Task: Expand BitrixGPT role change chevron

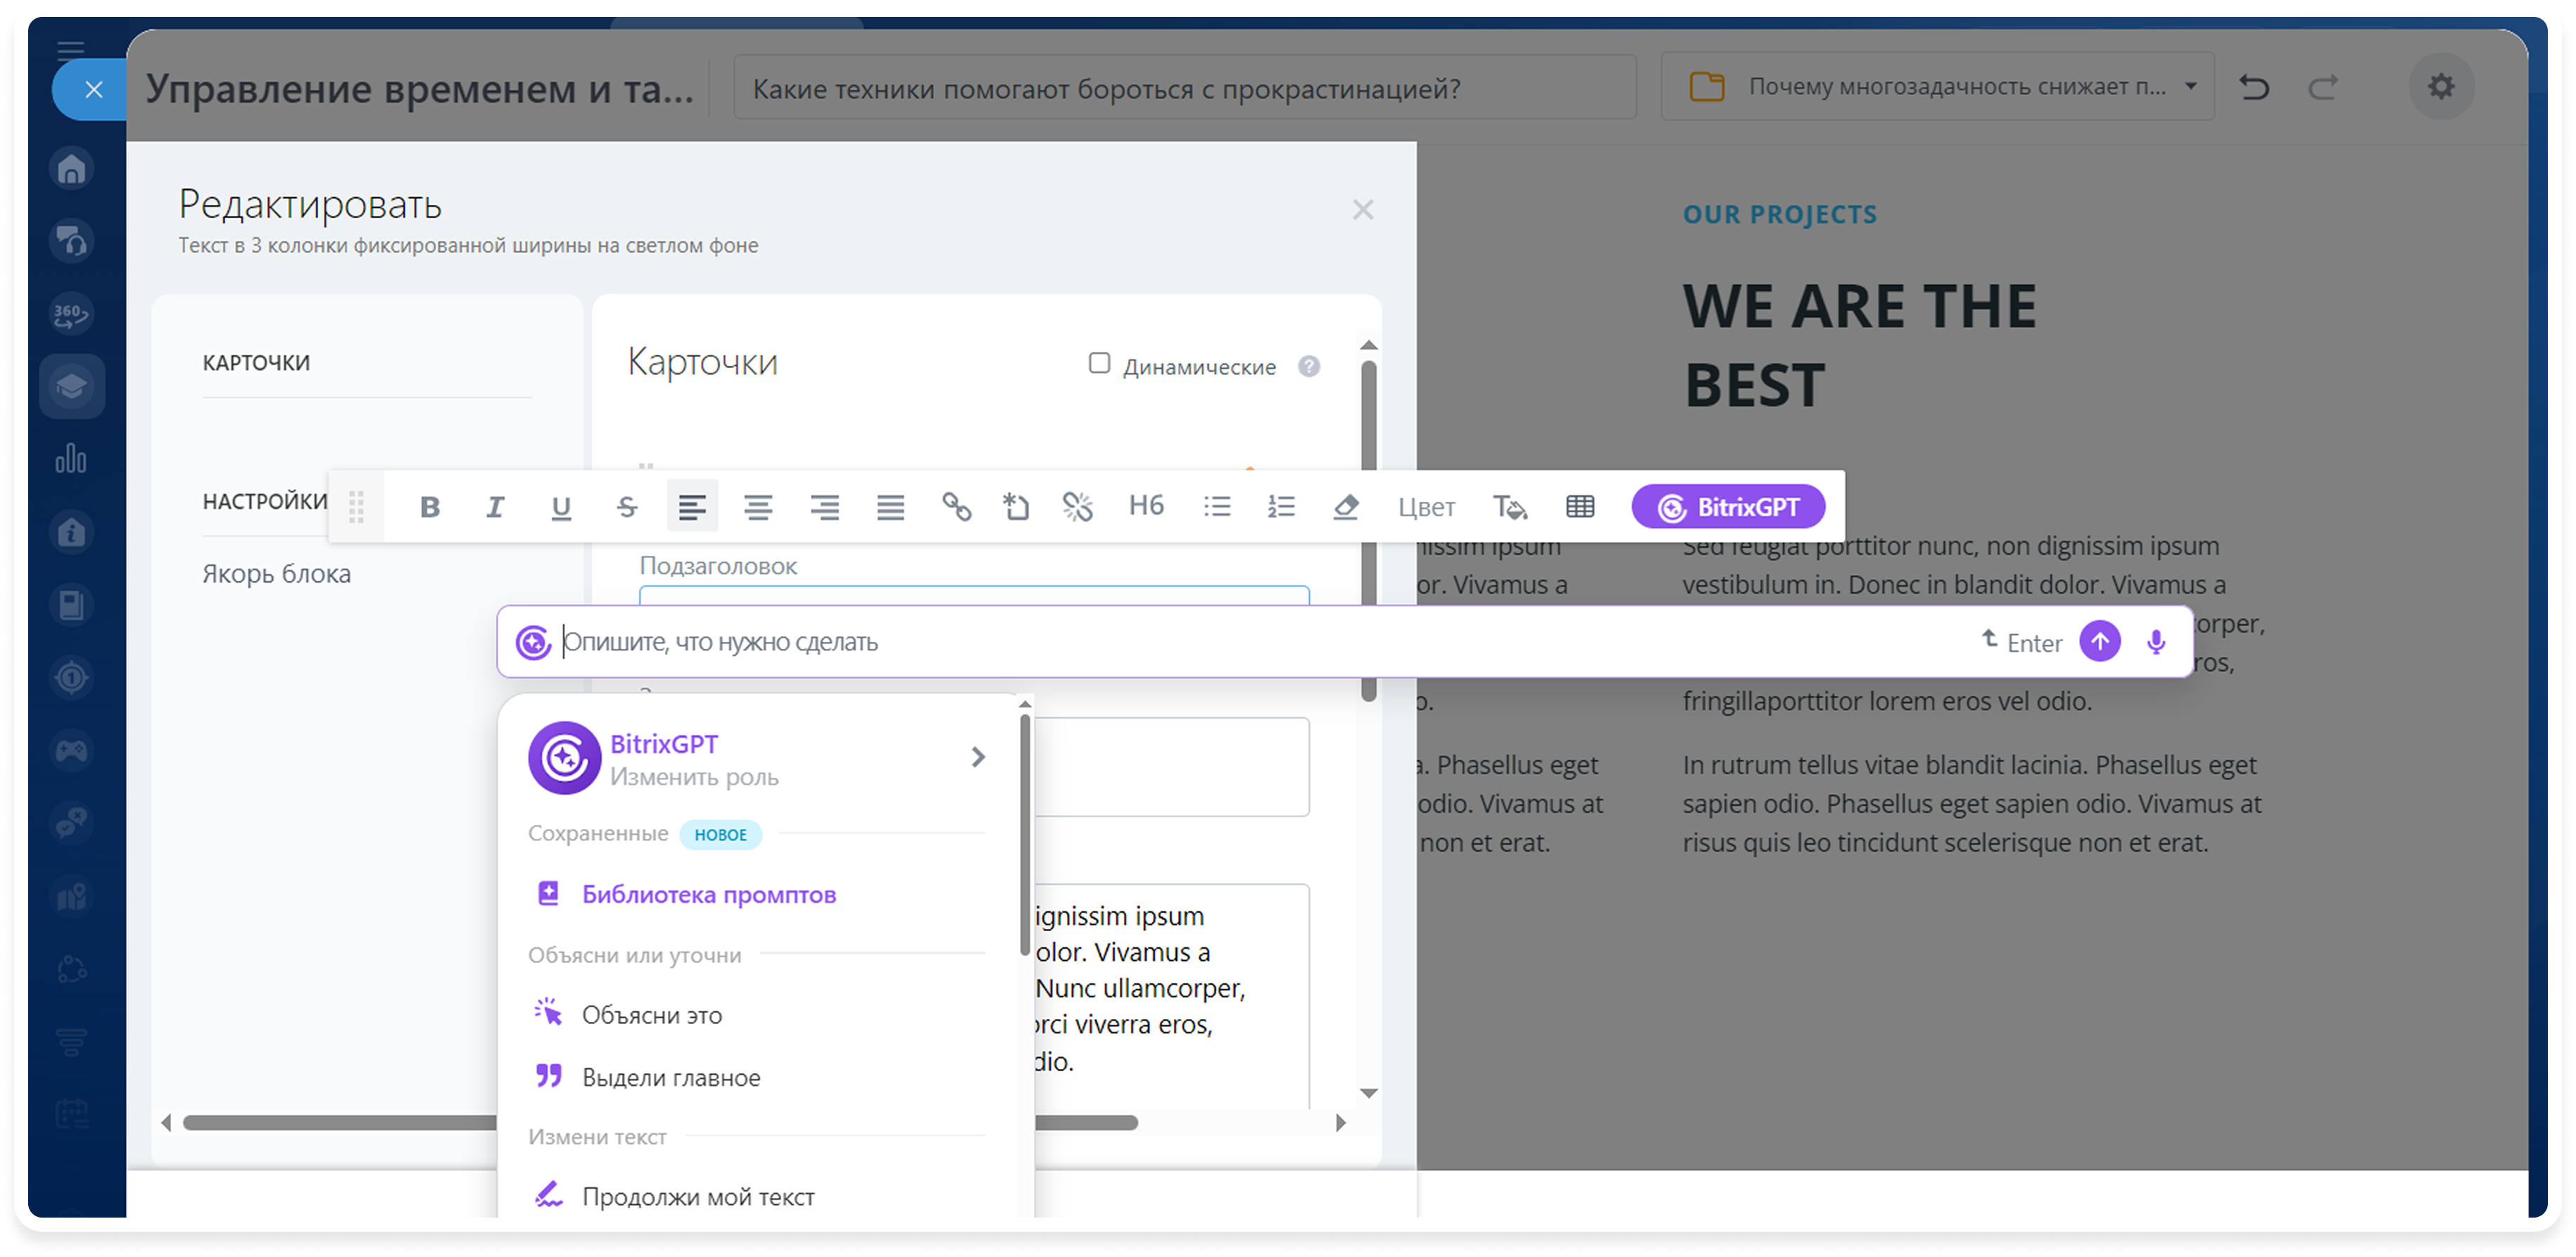Action: (x=978, y=757)
